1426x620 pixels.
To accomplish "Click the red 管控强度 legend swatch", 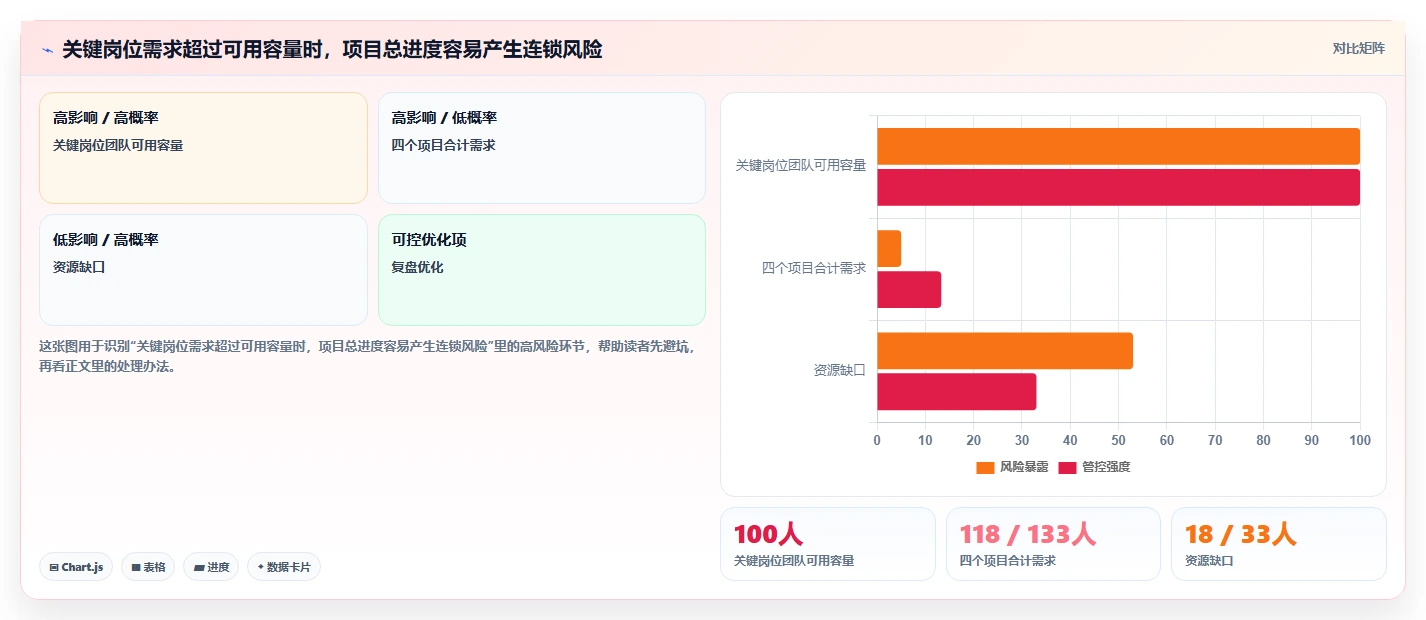I will point(1067,467).
